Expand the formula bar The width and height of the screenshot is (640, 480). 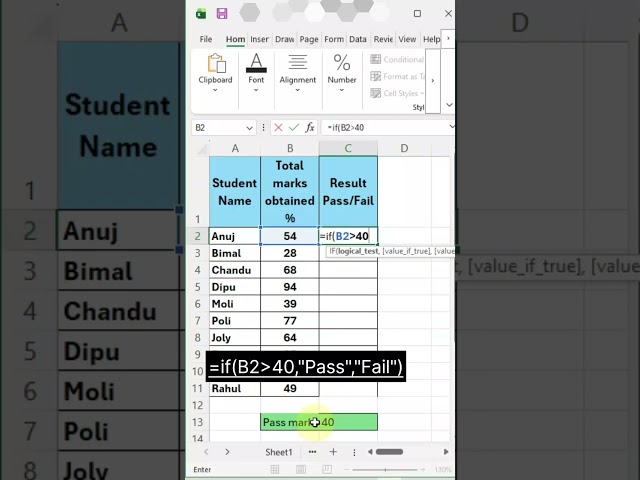tap(451, 127)
